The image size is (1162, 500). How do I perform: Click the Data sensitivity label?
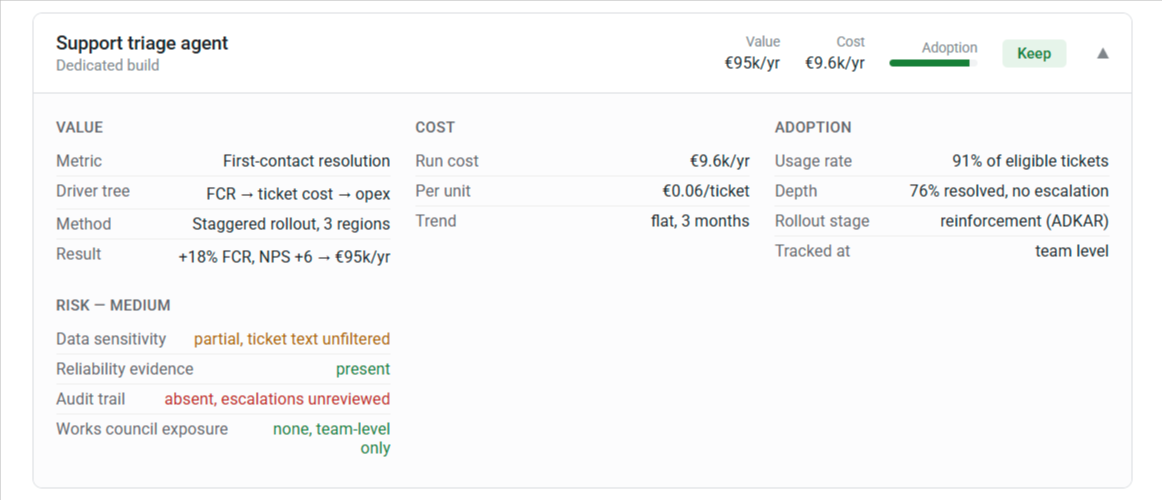(x=111, y=339)
